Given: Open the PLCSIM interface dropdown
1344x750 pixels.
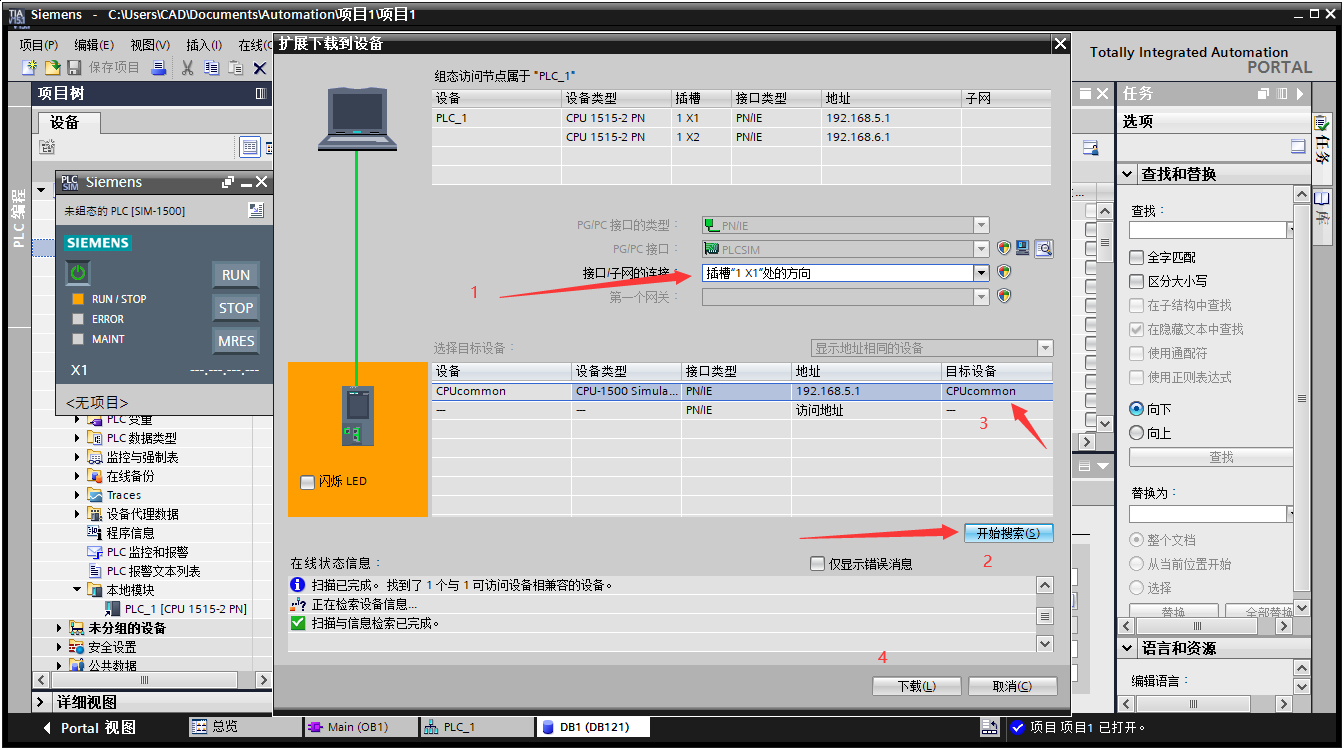Looking at the screenshot, I should pos(981,249).
